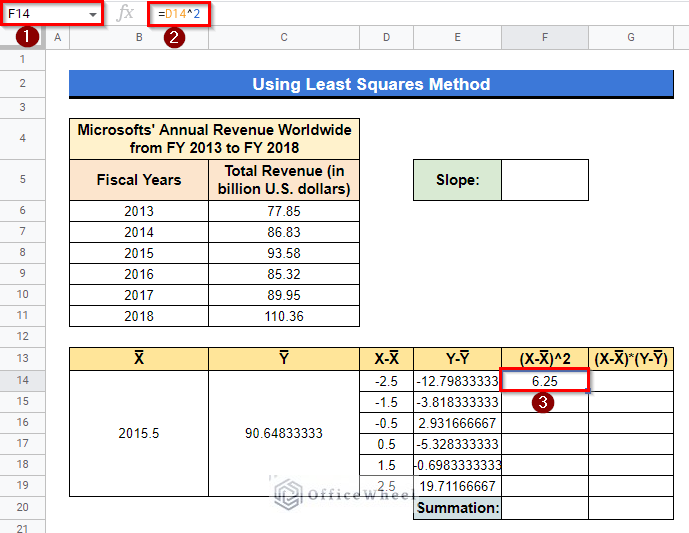Viewport: 689px width, 533px height.
Task: Select the cell containing 2013
Action: (139, 211)
